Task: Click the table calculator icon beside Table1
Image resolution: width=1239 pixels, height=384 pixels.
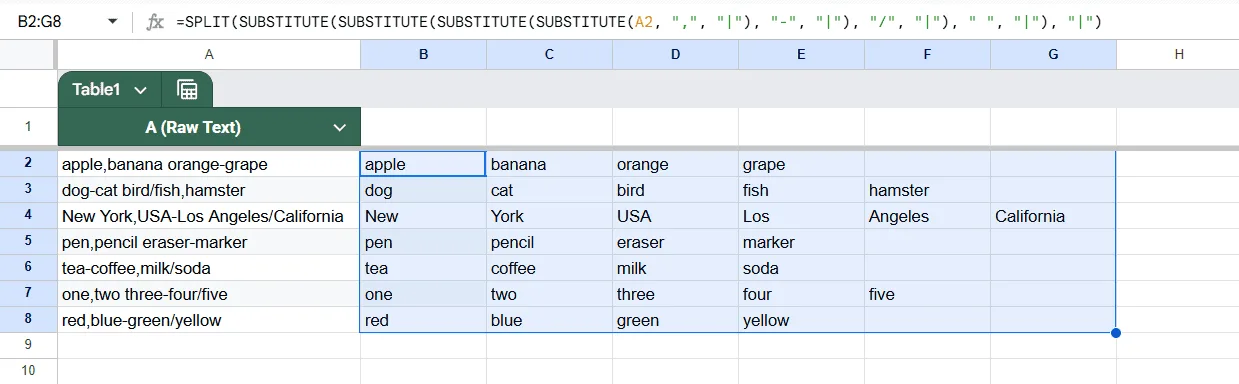Action: tap(187, 90)
